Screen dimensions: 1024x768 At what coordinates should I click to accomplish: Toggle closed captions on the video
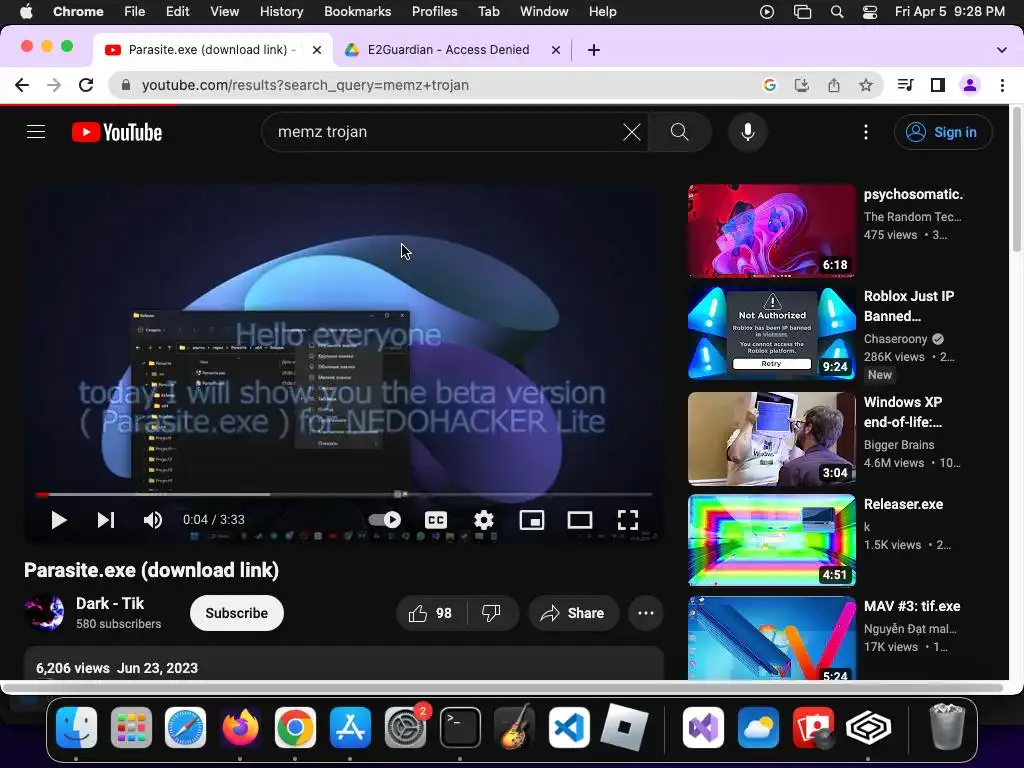coord(436,520)
